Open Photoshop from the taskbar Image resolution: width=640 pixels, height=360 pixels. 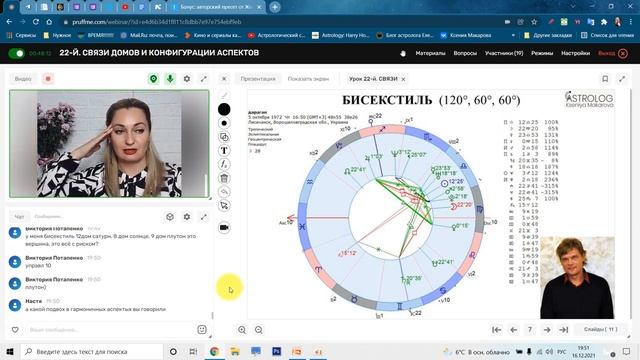tap(276, 351)
